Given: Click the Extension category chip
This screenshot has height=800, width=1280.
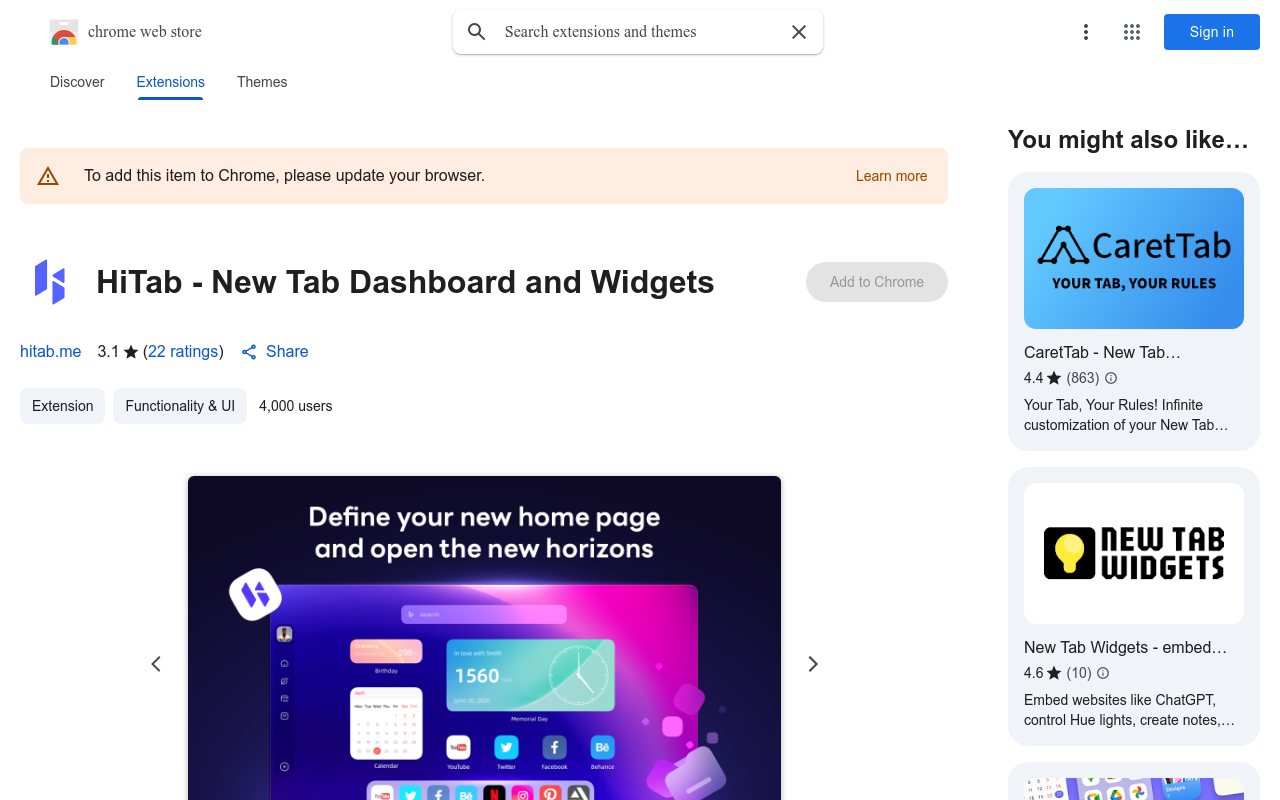Looking at the screenshot, I should click(x=62, y=406).
